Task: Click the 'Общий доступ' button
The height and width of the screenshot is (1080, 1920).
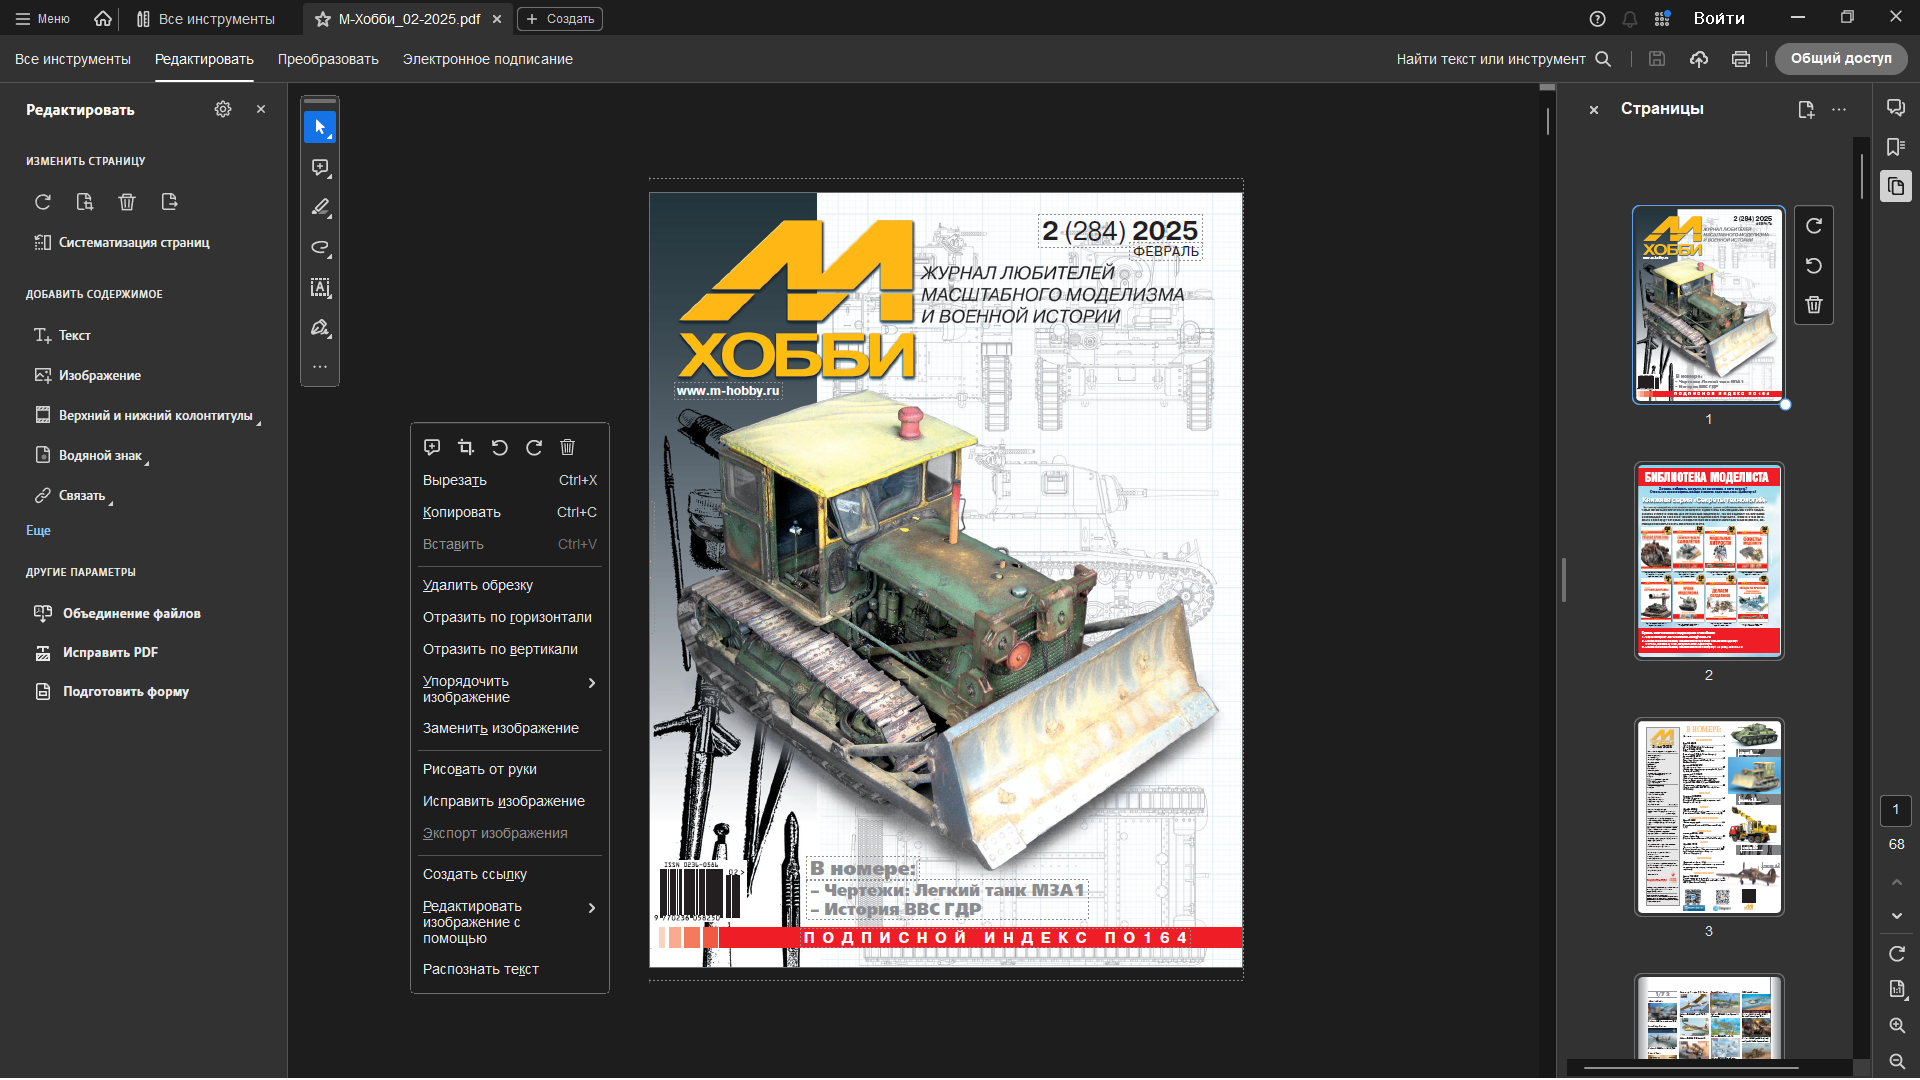Action: point(1840,59)
